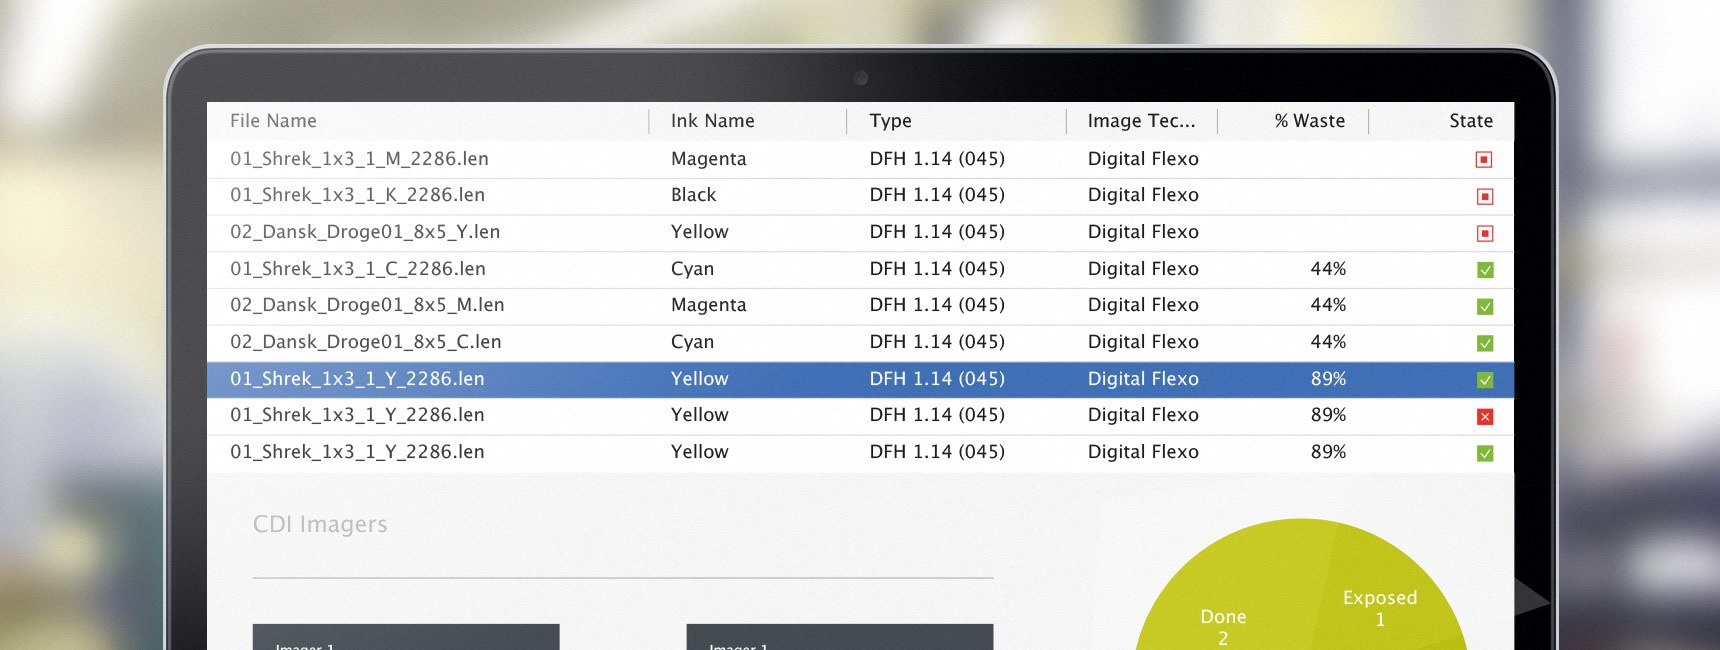This screenshot has height=650, width=1720.
Task: Select the 01_Shrek_1x3_1_K_2286.len file row
Action: pos(357,195)
